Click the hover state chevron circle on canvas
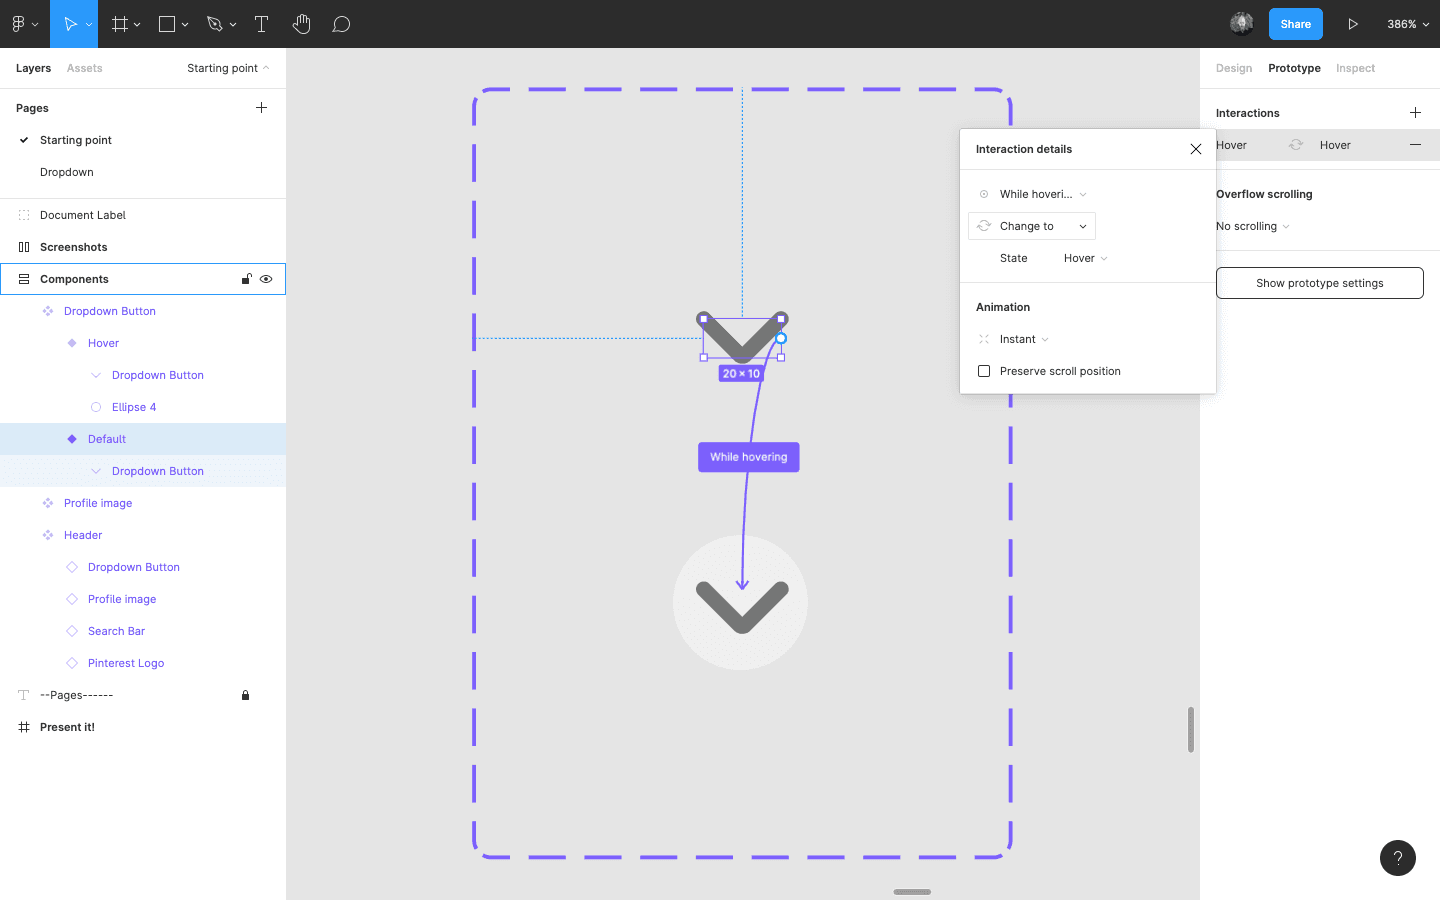 [741, 602]
